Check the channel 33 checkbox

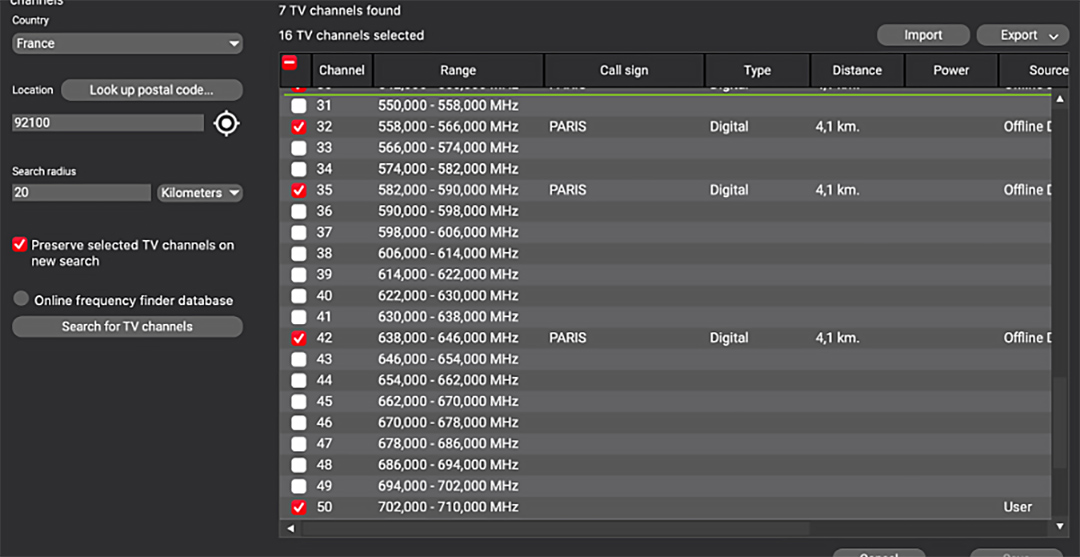tap(298, 148)
